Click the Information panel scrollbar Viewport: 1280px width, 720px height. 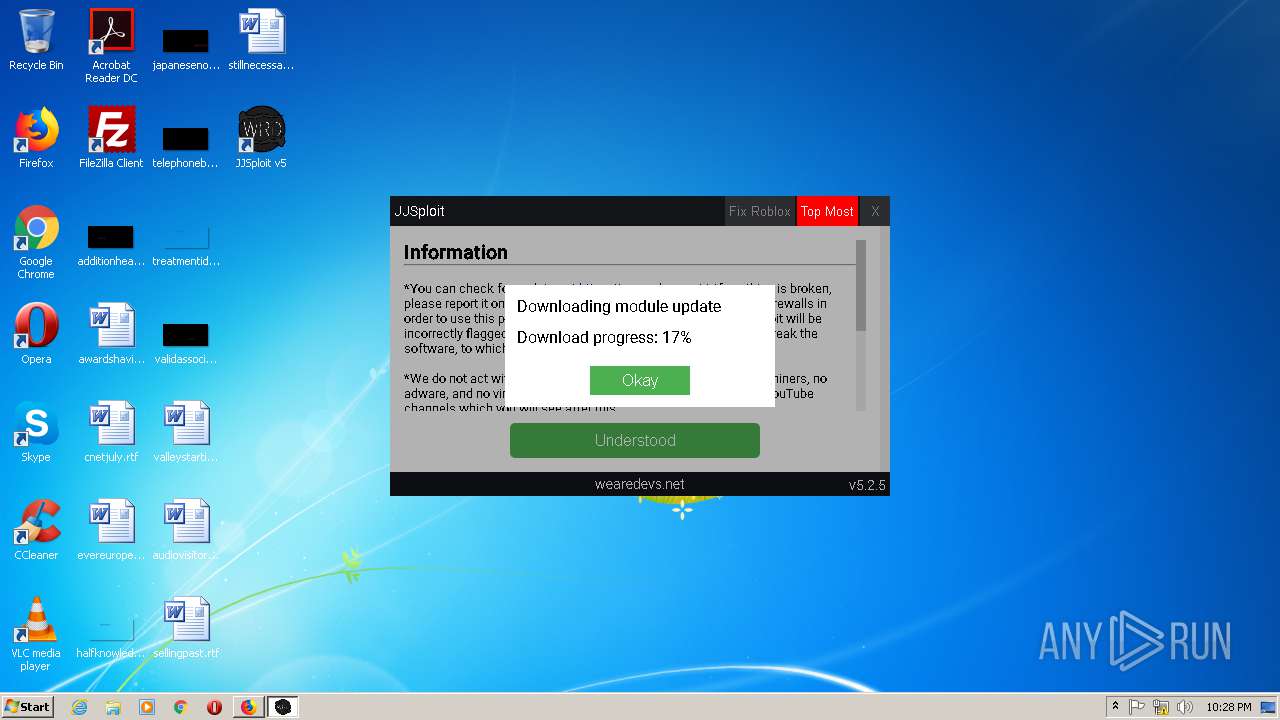coord(861,285)
